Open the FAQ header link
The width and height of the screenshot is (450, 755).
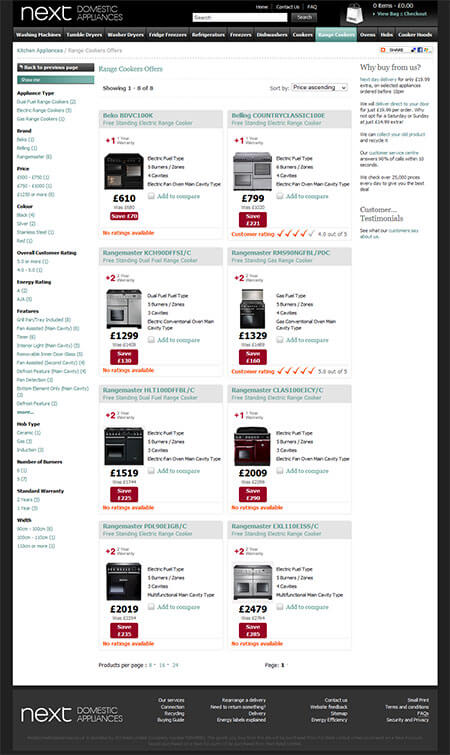[312, 7]
